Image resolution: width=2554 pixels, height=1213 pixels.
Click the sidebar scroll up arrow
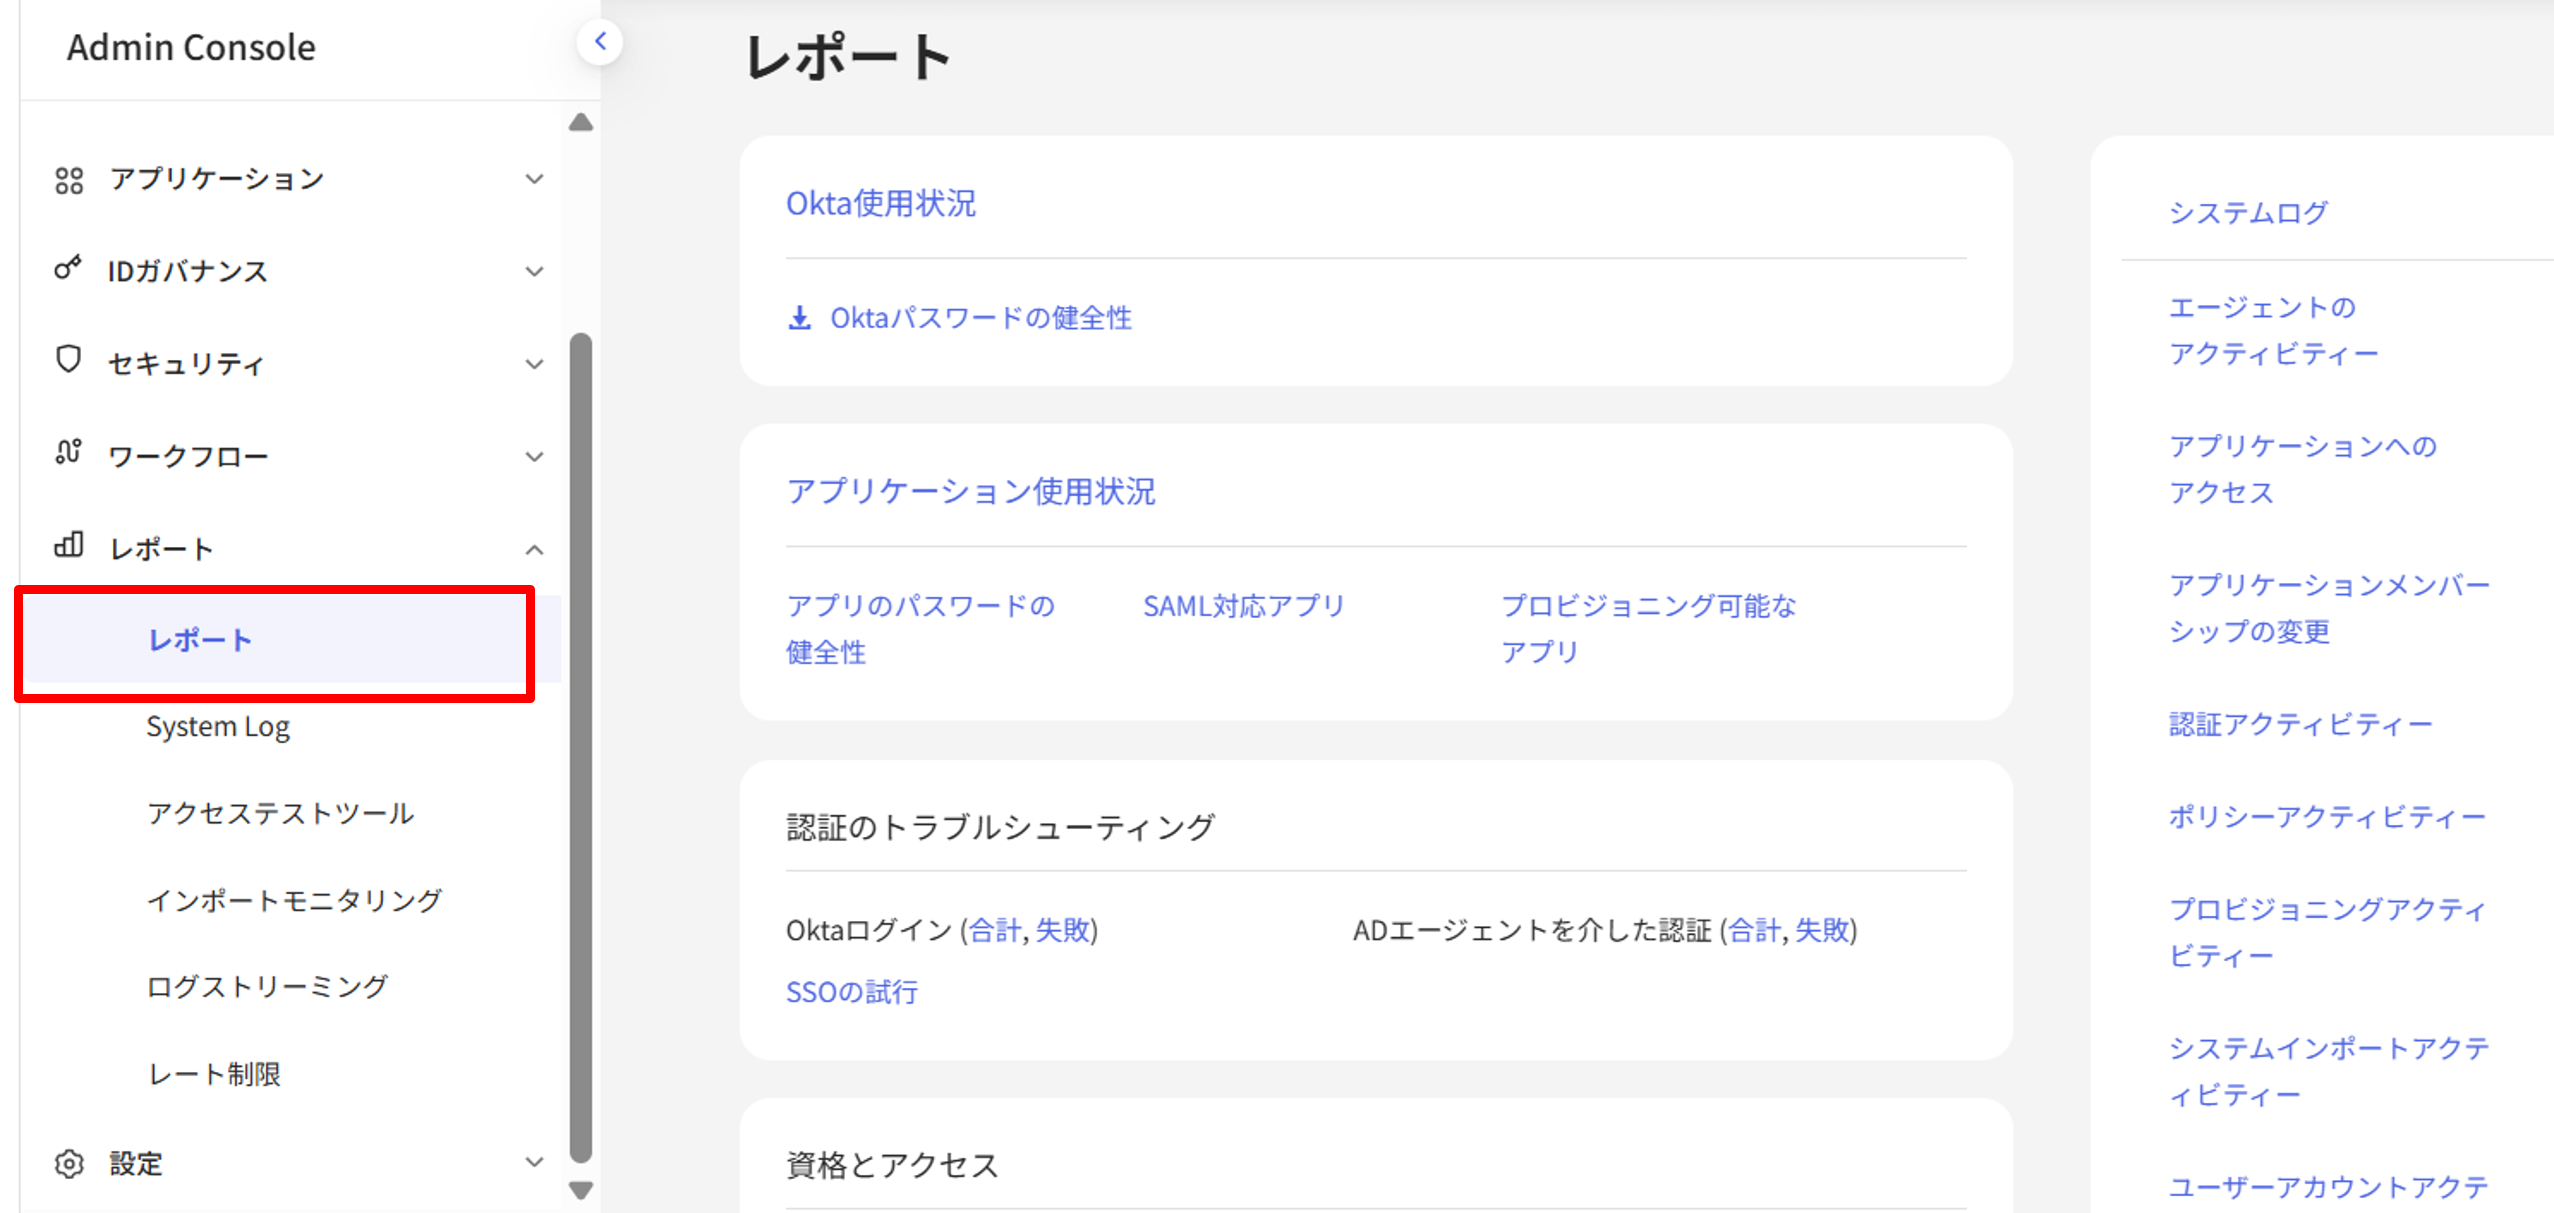click(x=581, y=123)
